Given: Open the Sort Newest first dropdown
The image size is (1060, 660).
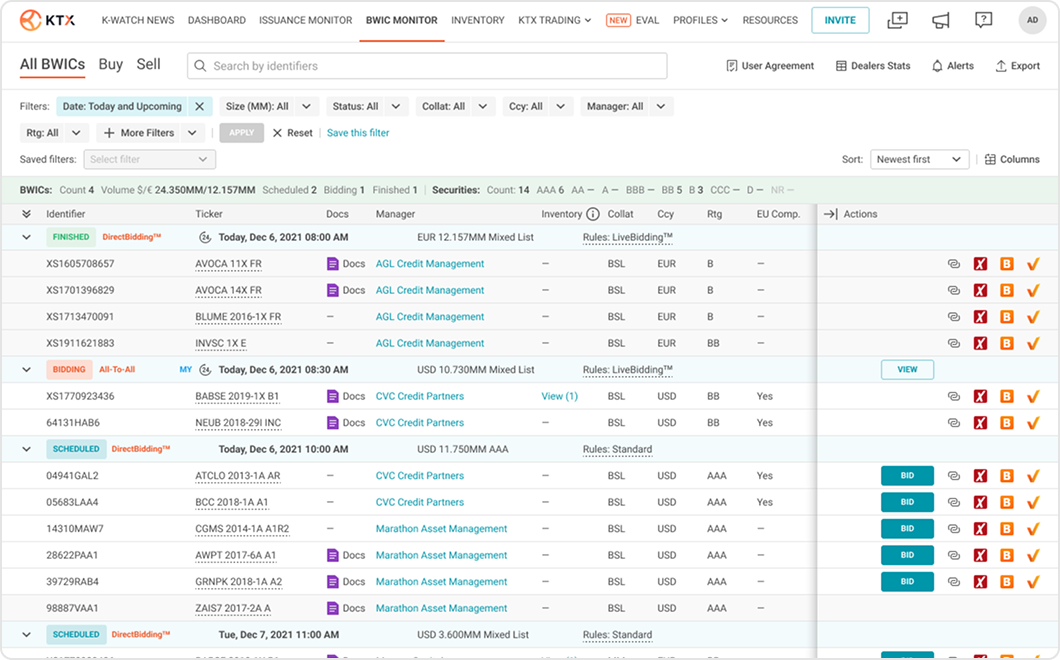Looking at the screenshot, I should click(x=918, y=159).
